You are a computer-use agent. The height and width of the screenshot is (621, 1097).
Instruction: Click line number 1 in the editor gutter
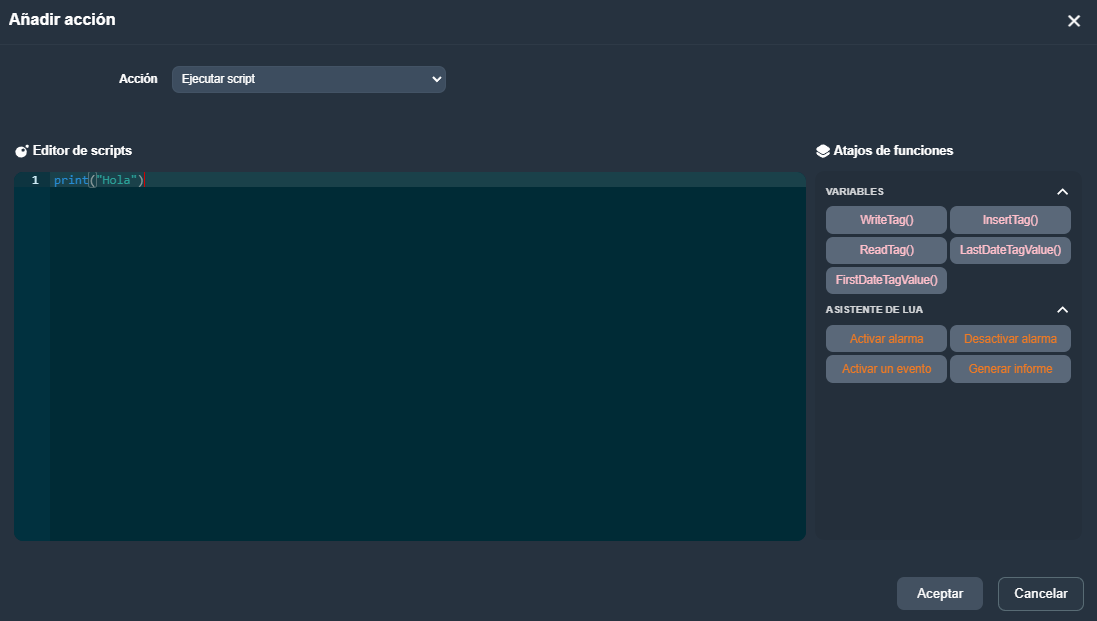(x=35, y=179)
